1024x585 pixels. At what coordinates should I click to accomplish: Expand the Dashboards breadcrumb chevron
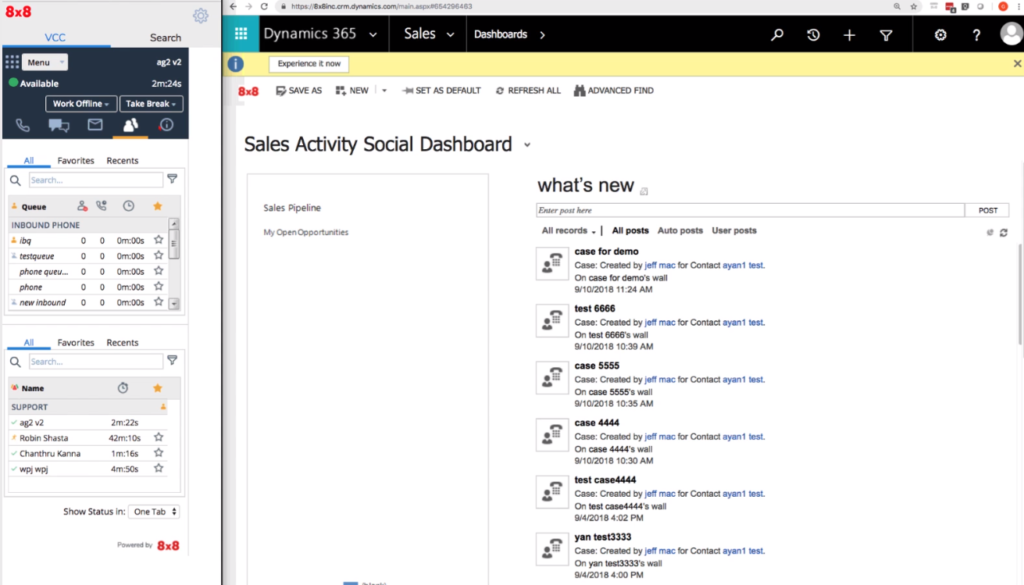pos(543,35)
